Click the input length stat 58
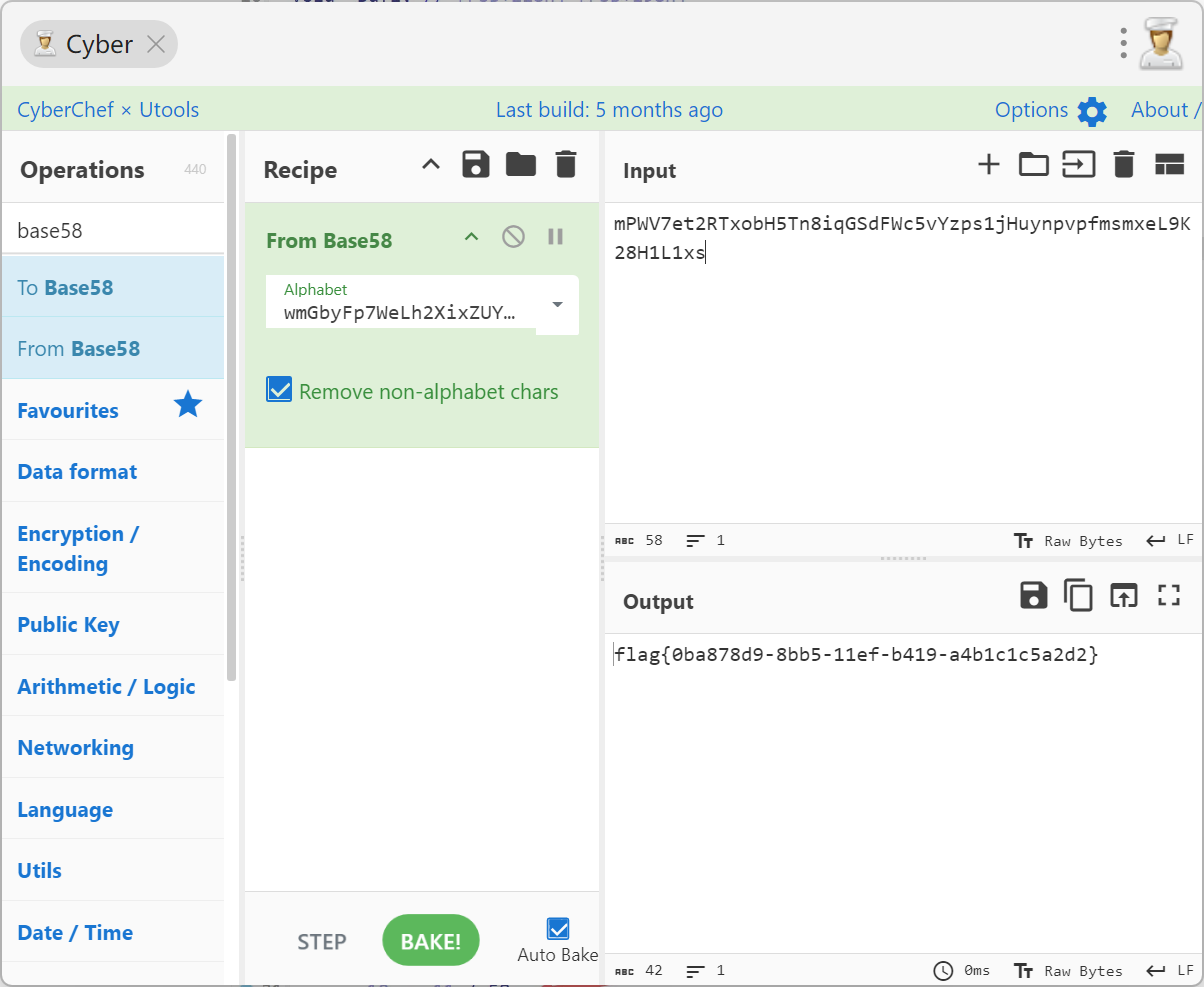Viewport: 1204px width, 987px height. 639,541
